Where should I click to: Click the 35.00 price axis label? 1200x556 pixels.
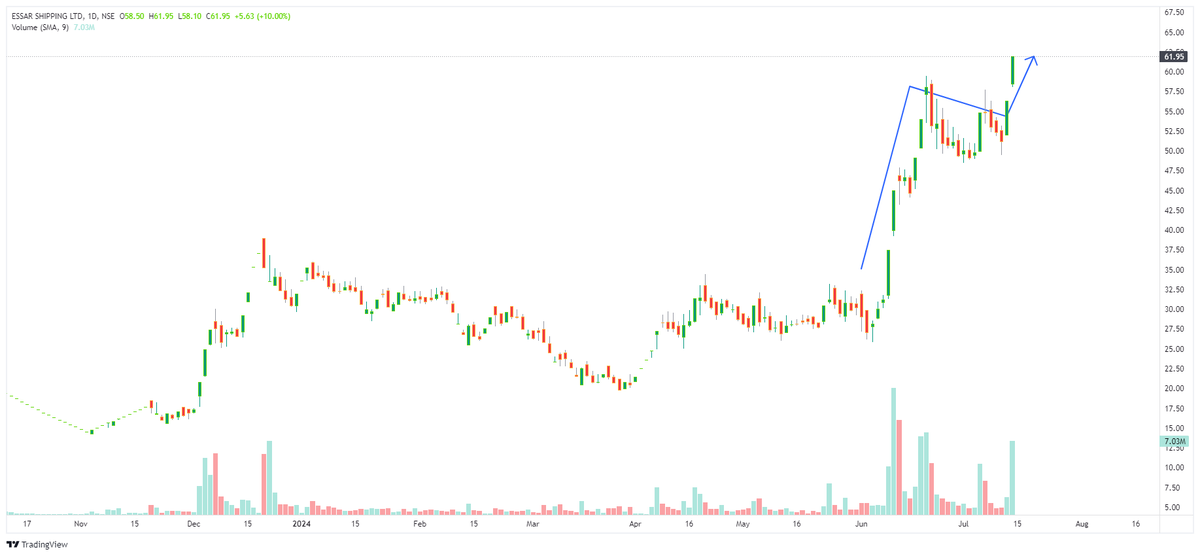tap(1174, 270)
